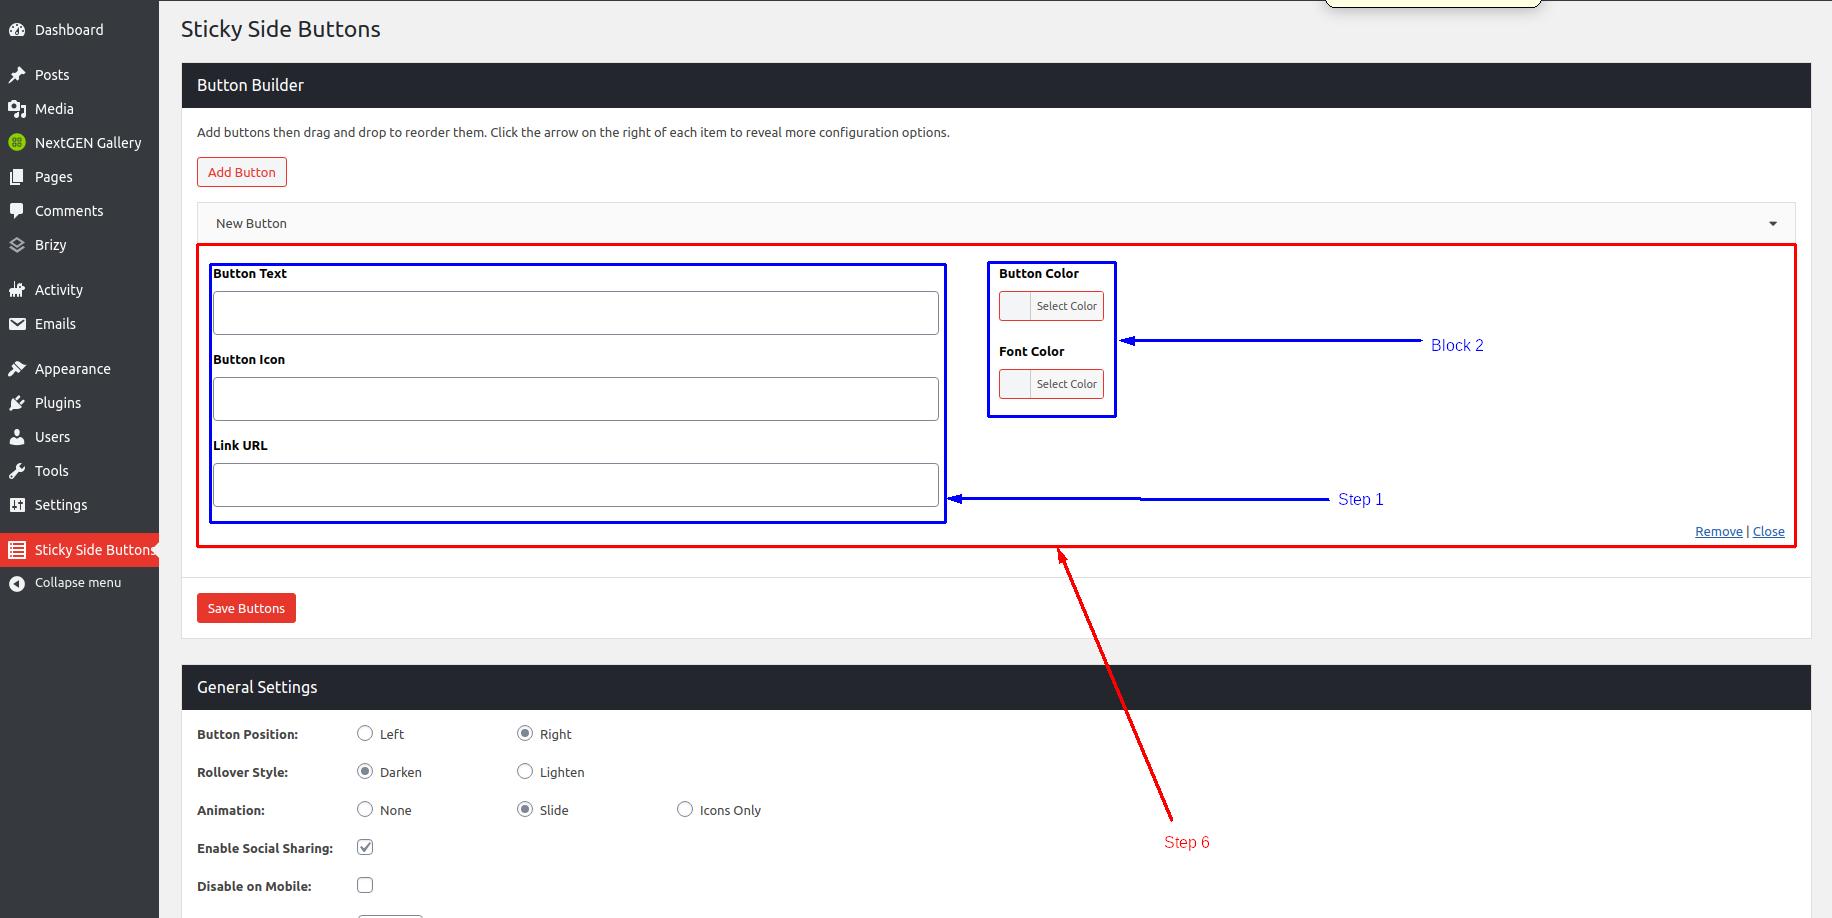Click the Emails envelope icon
This screenshot has height=918, width=1832.
(17, 324)
